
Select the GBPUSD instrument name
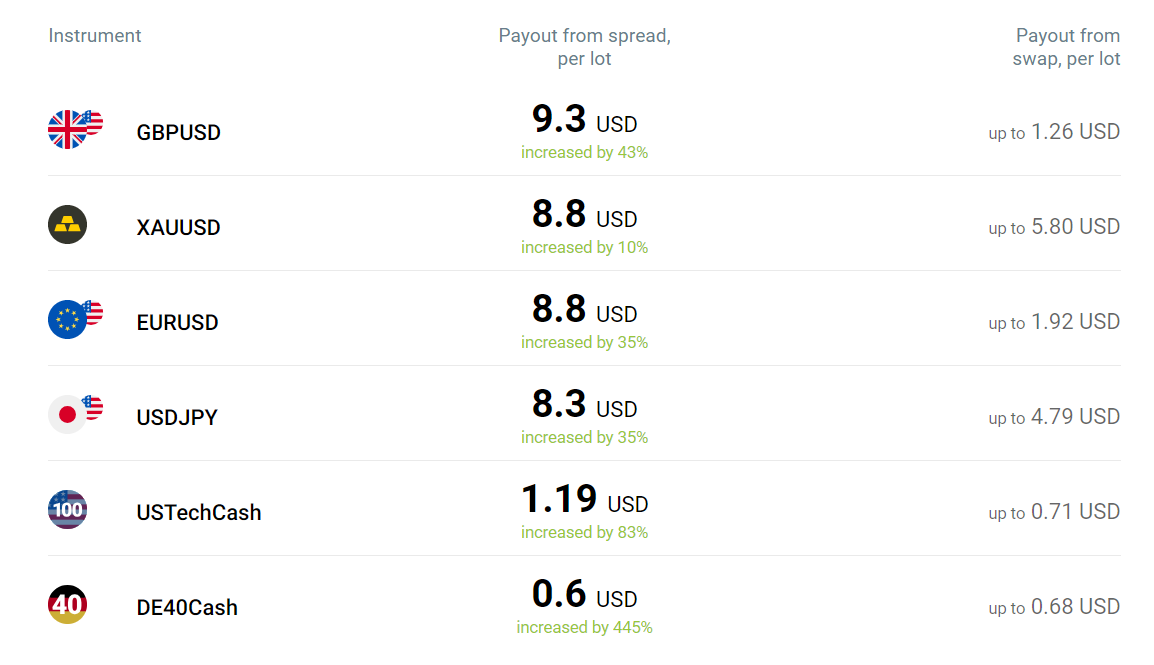coord(179,132)
